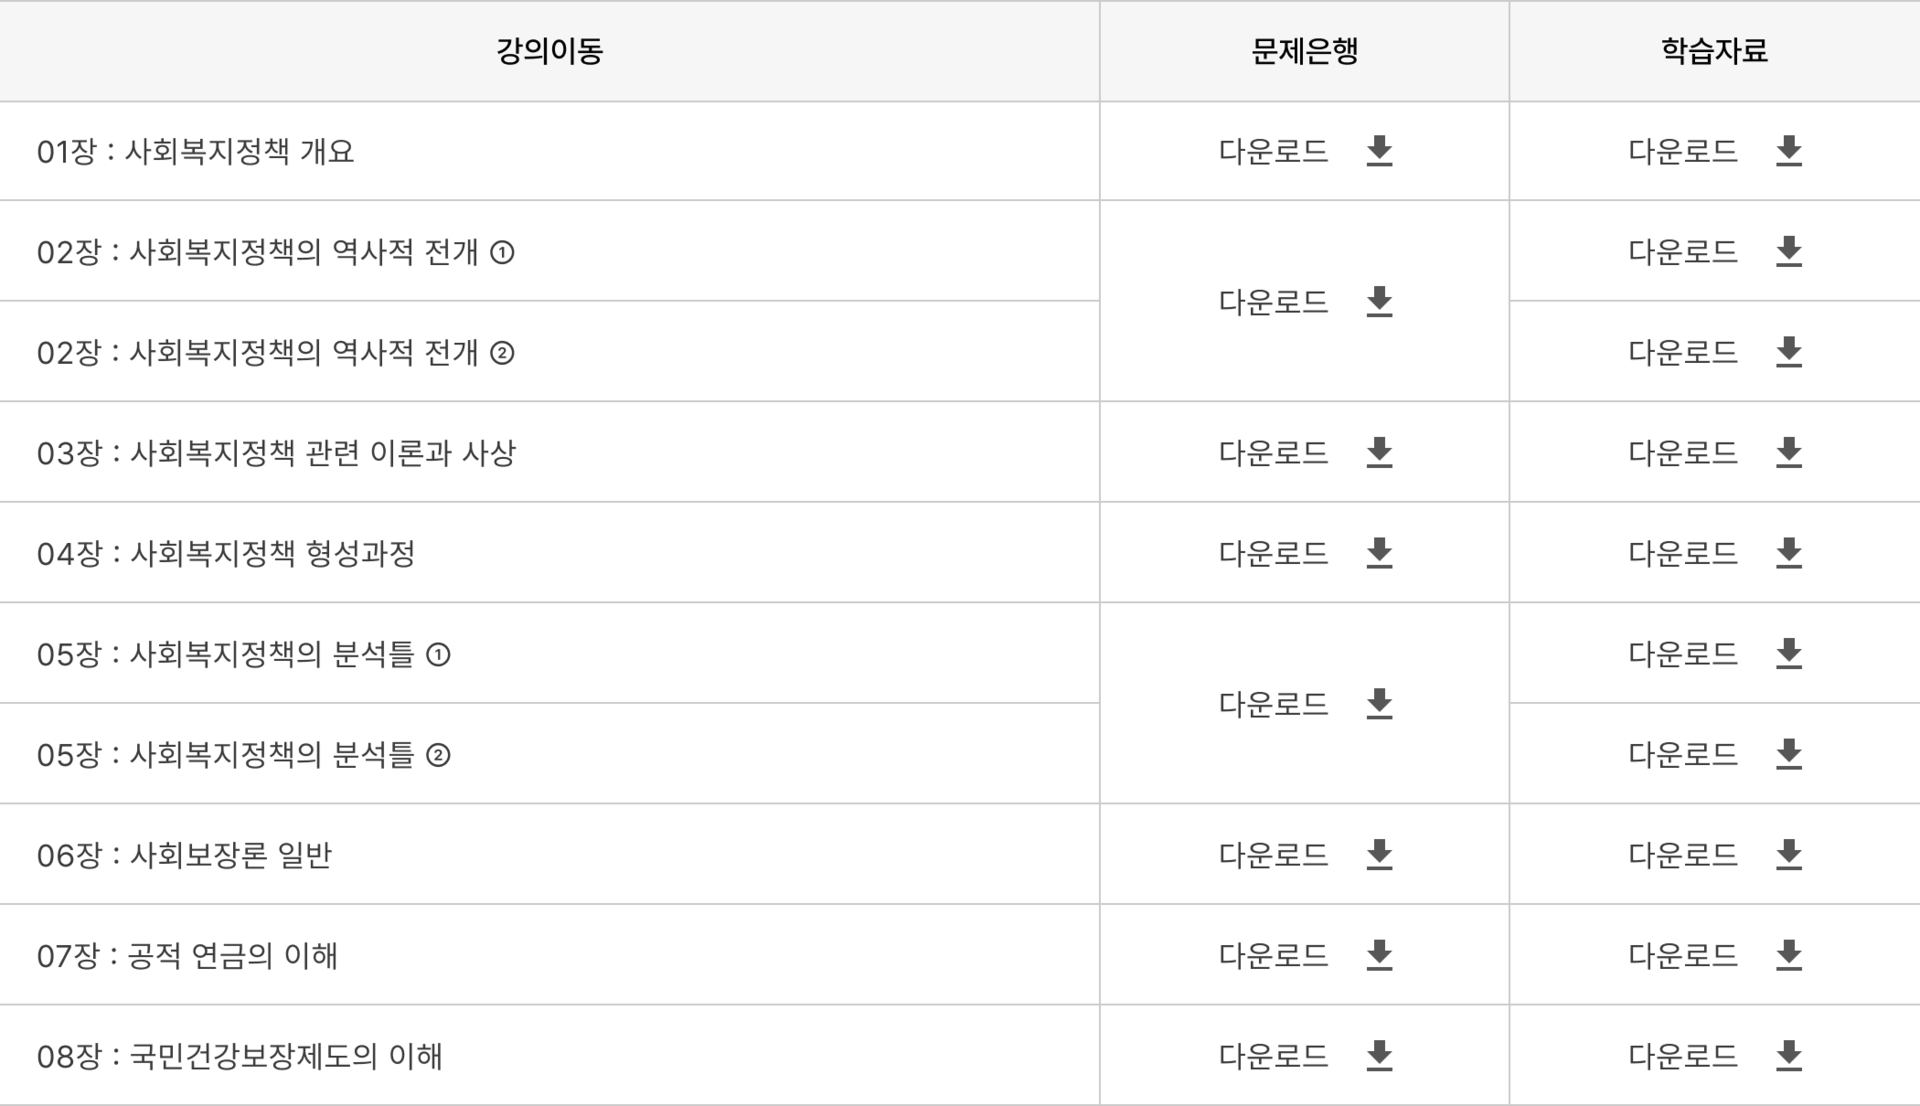Go to 03장 사회복지정책 관련 이론과 사상
Image resolution: width=1920 pixels, height=1106 pixels.
(x=276, y=453)
